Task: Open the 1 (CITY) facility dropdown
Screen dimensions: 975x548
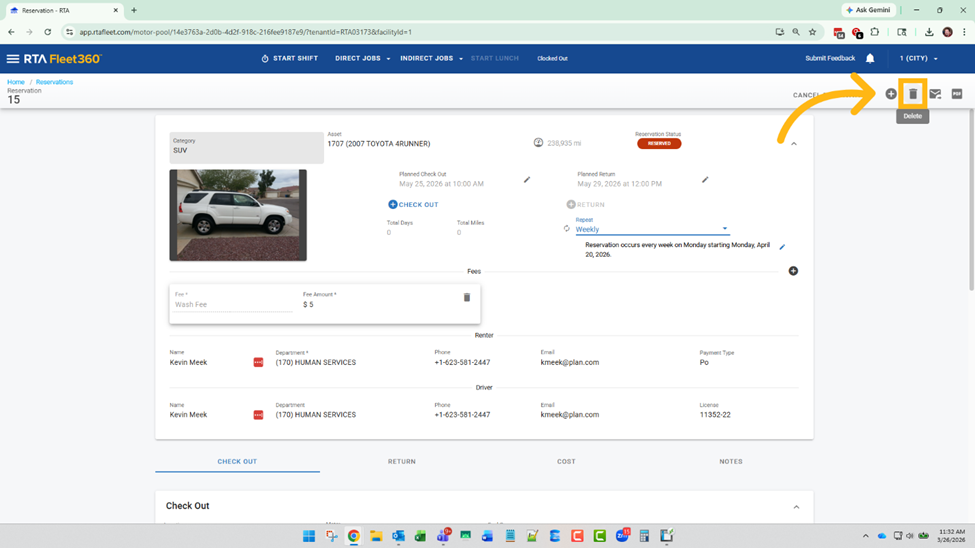Action: (918, 59)
